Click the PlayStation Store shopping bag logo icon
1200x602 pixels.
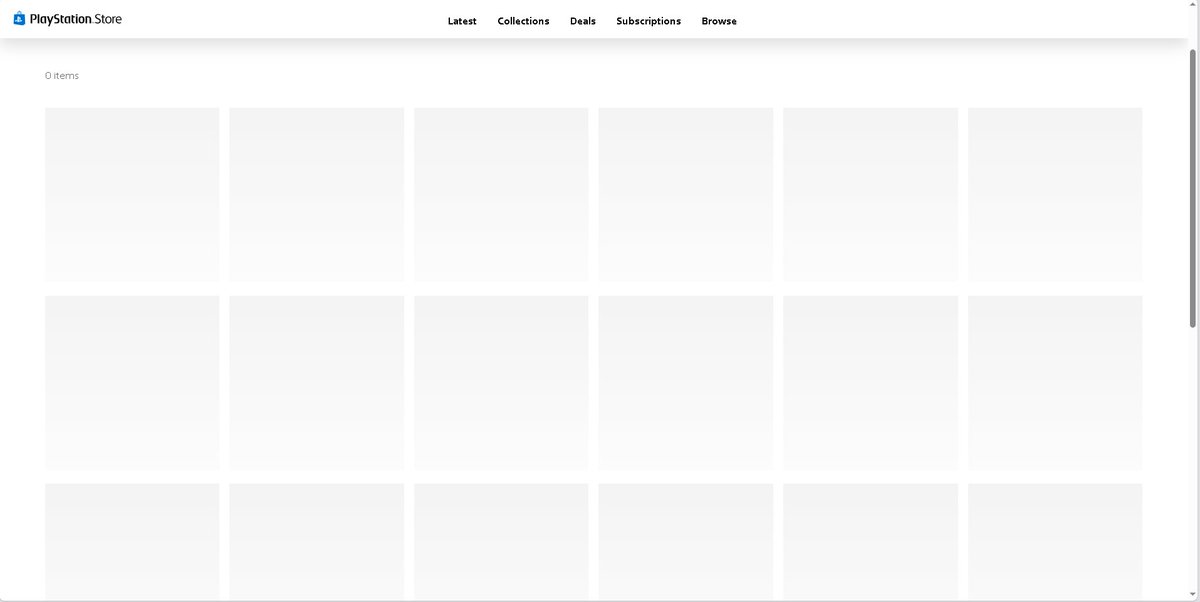[x=19, y=18]
